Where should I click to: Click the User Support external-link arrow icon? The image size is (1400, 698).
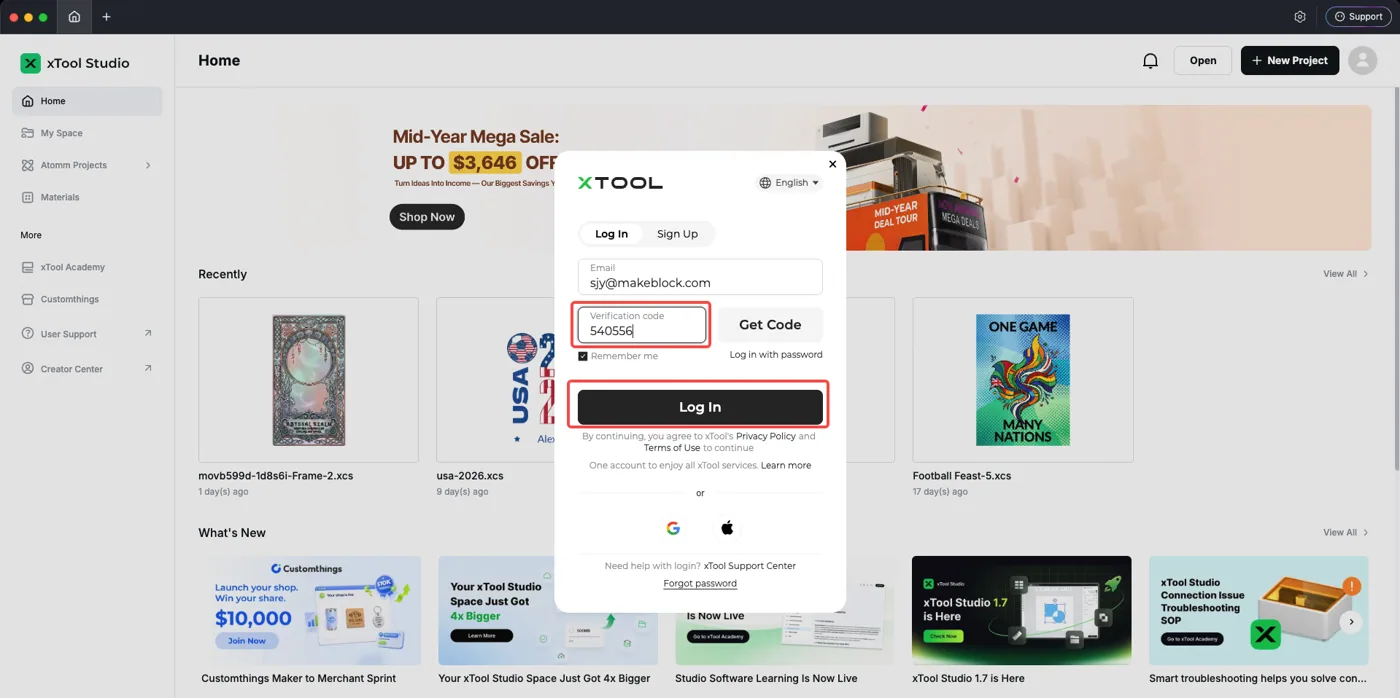point(148,333)
